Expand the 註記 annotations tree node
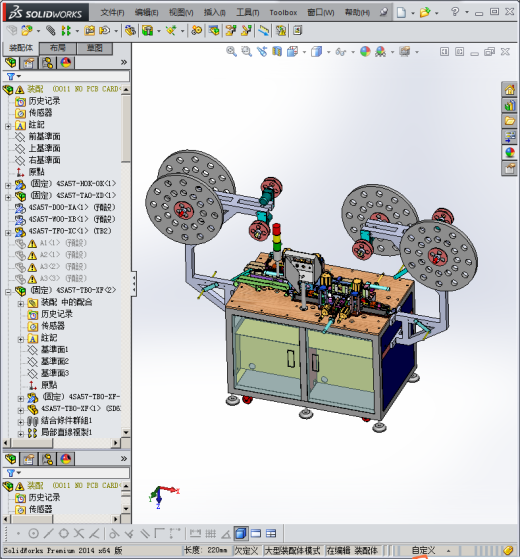Screen dimensions: 520x559 tap(8, 126)
